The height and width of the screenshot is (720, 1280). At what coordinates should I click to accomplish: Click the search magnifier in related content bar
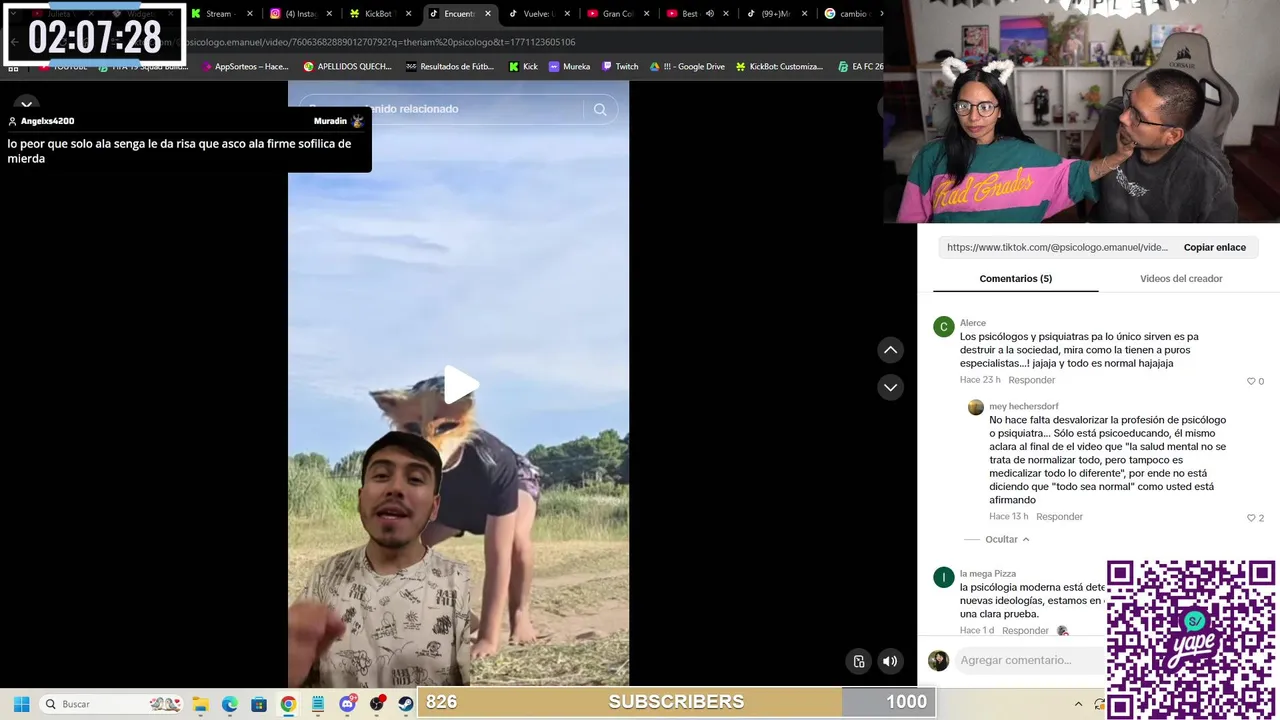pos(600,109)
